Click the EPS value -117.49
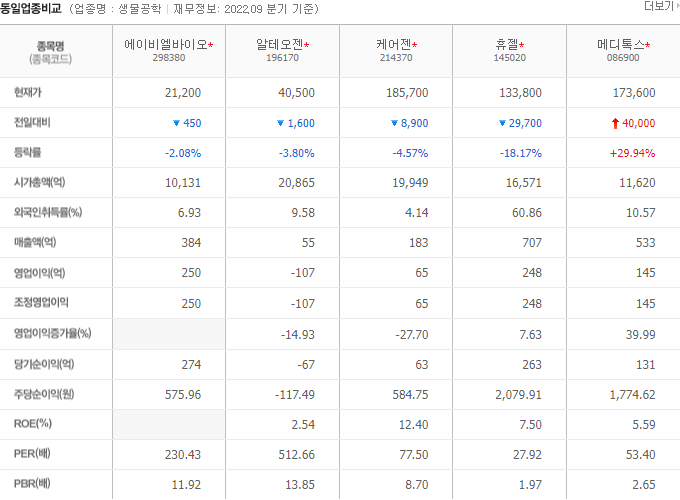 tap(294, 395)
